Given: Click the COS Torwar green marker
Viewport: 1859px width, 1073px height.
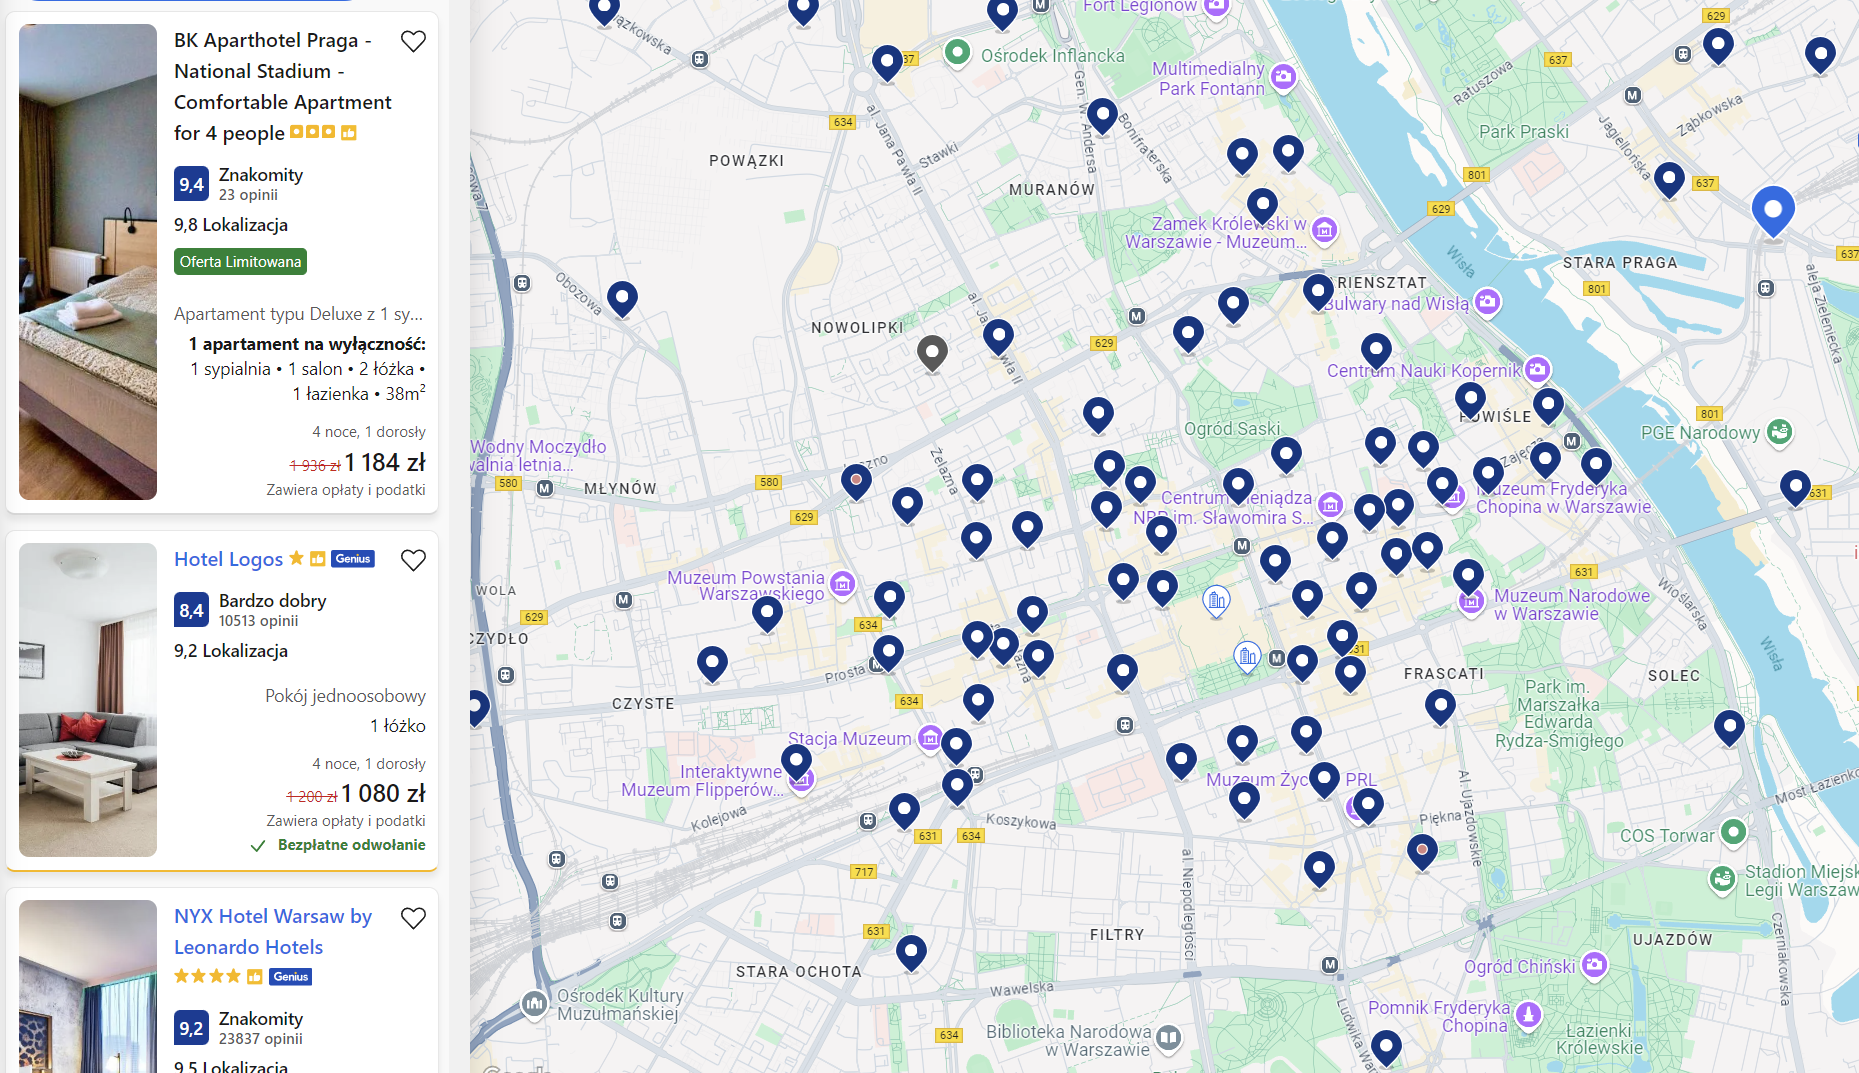Looking at the screenshot, I should pyautogui.click(x=1733, y=832).
